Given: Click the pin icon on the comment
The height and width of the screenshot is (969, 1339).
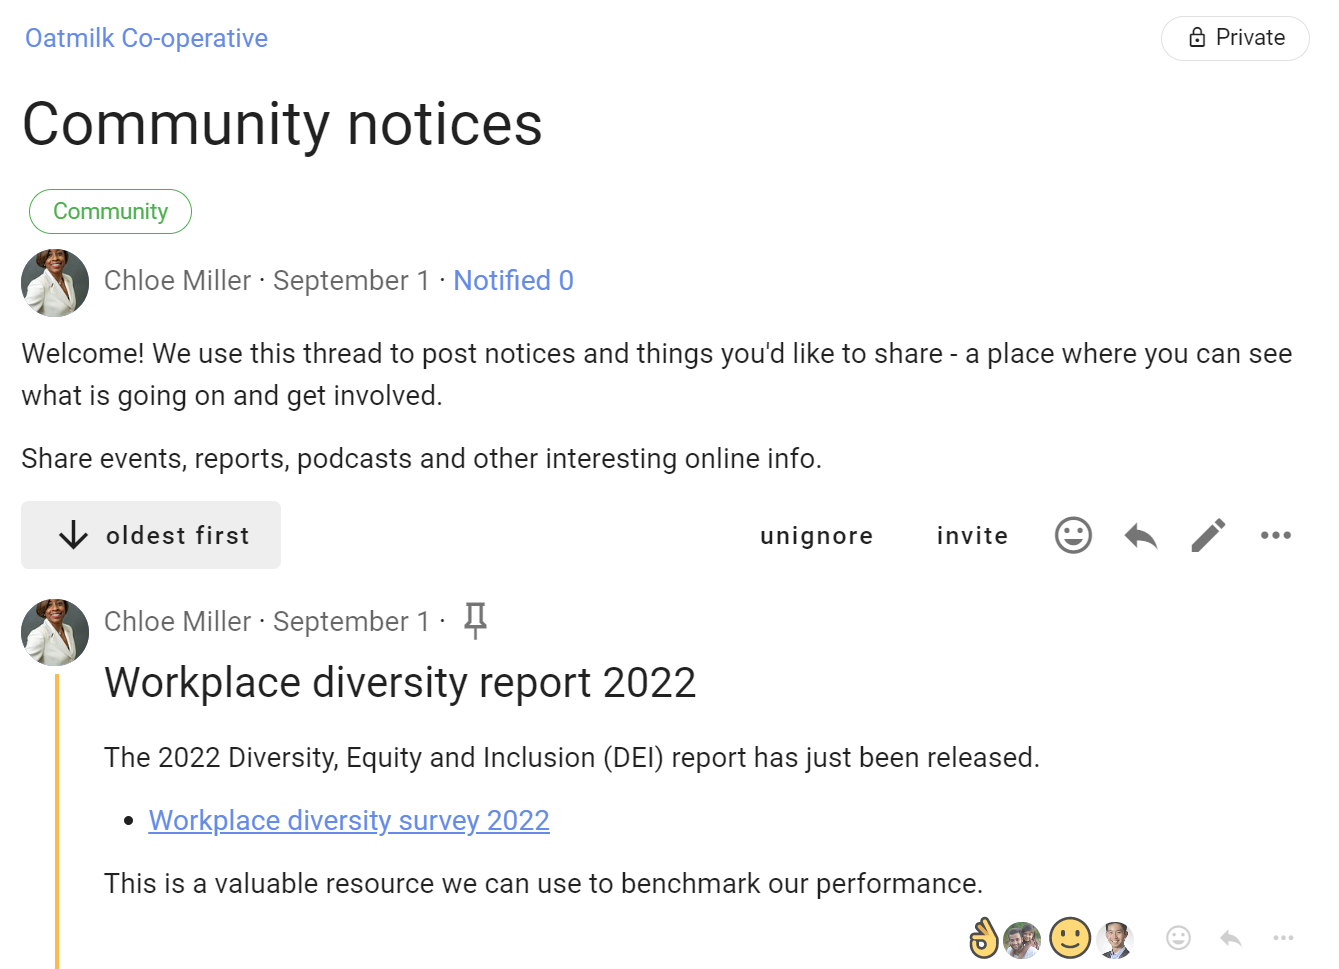Looking at the screenshot, I should tap(475, 620).
